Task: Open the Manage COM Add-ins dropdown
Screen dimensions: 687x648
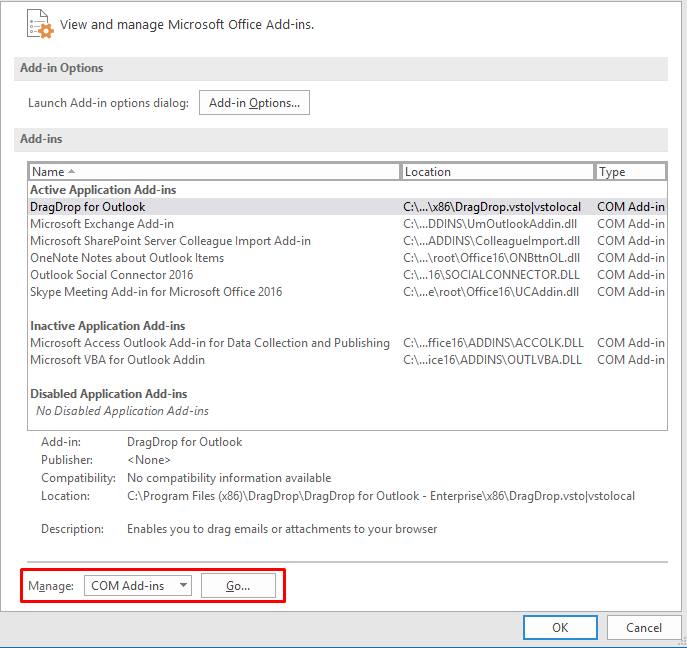Action: click(x=138, y=585)
